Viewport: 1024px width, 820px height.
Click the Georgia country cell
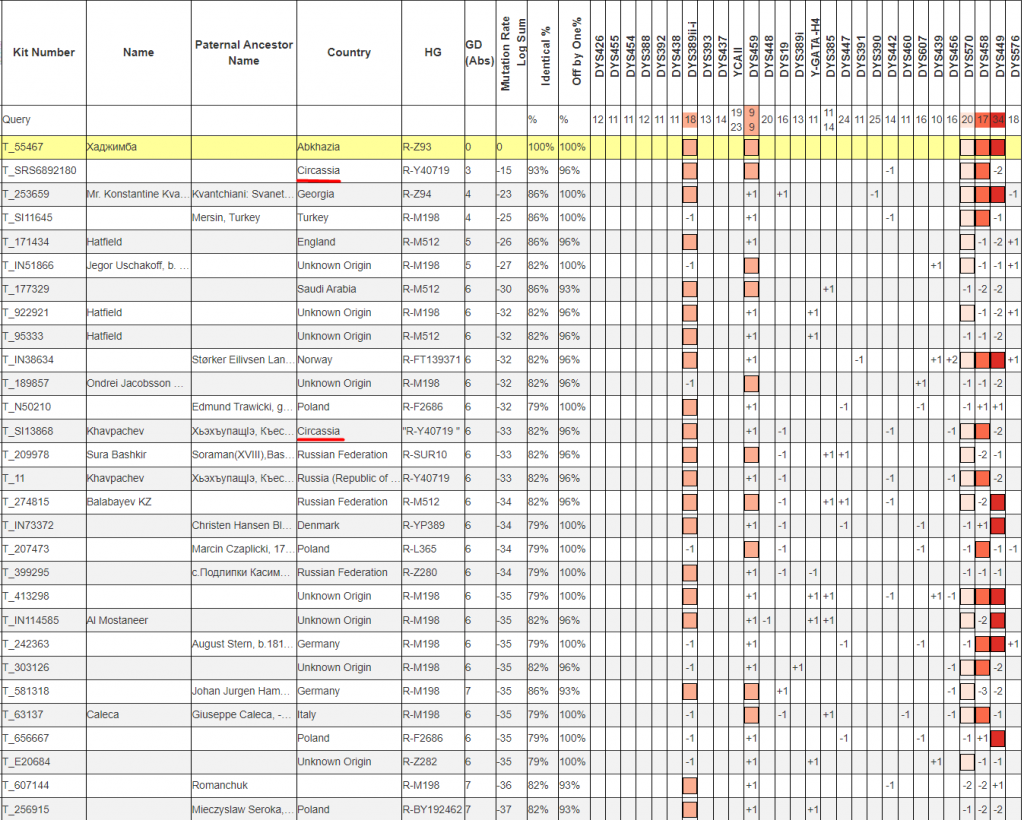tap(315, 194)
